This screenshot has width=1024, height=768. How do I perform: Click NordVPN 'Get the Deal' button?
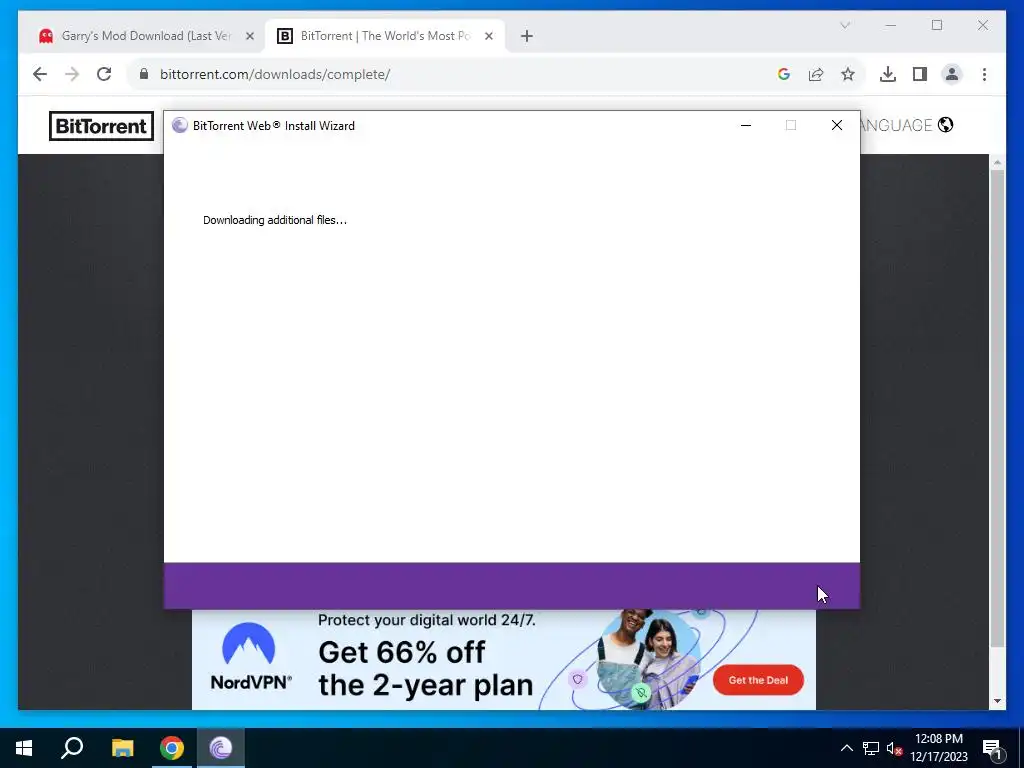point(758,680)
